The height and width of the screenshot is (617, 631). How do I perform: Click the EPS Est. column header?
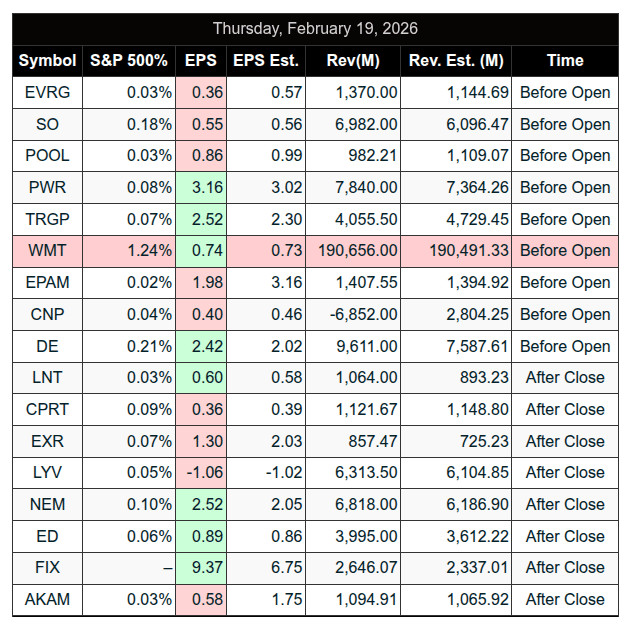(x=266, y=60)
